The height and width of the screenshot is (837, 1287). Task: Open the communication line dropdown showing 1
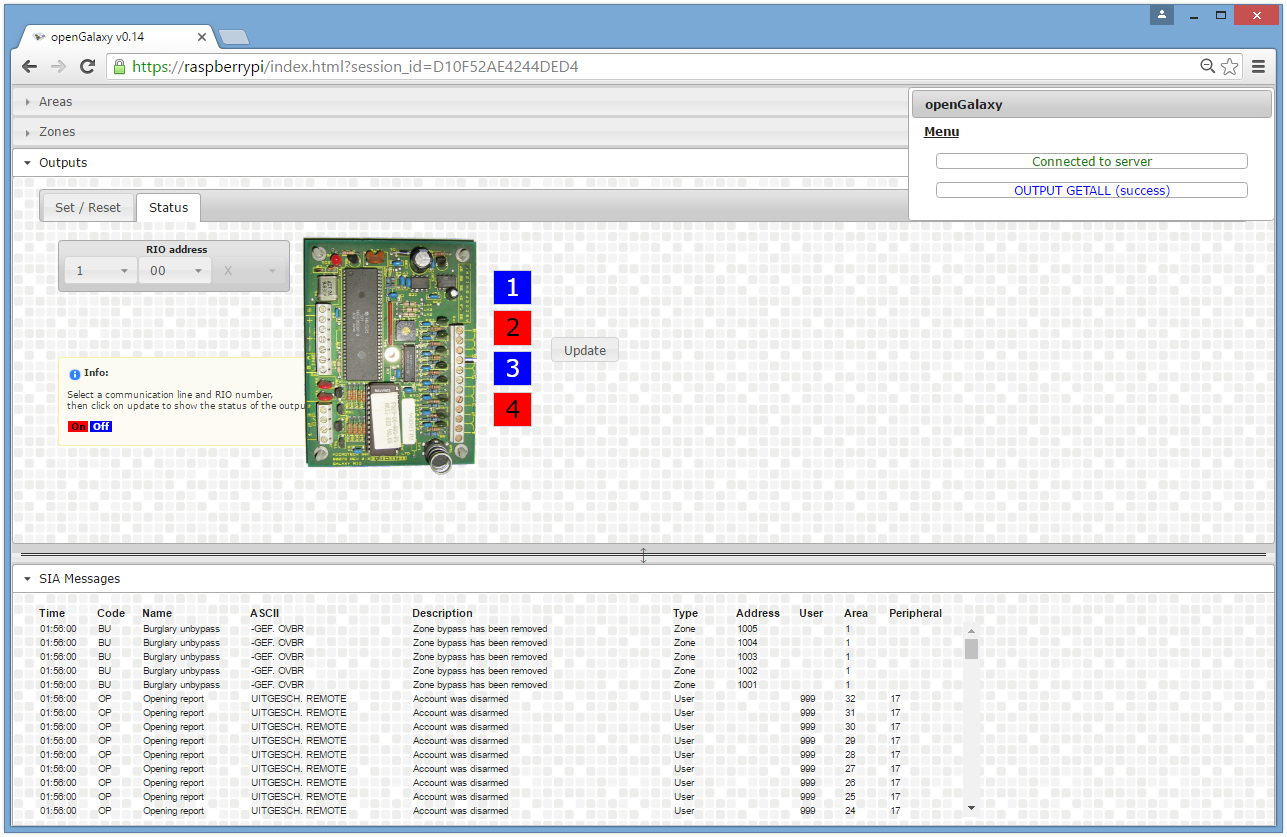[101, 271]
